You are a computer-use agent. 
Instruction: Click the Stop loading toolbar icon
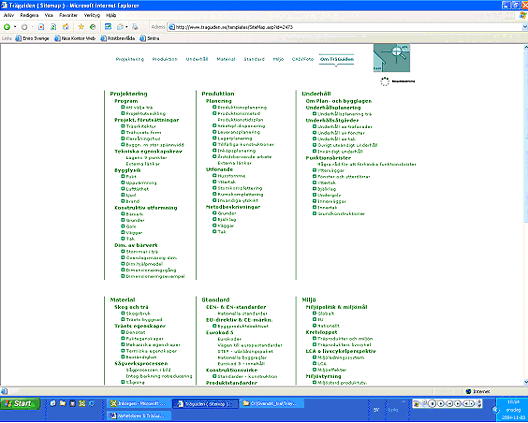click(x=41, y=27)
